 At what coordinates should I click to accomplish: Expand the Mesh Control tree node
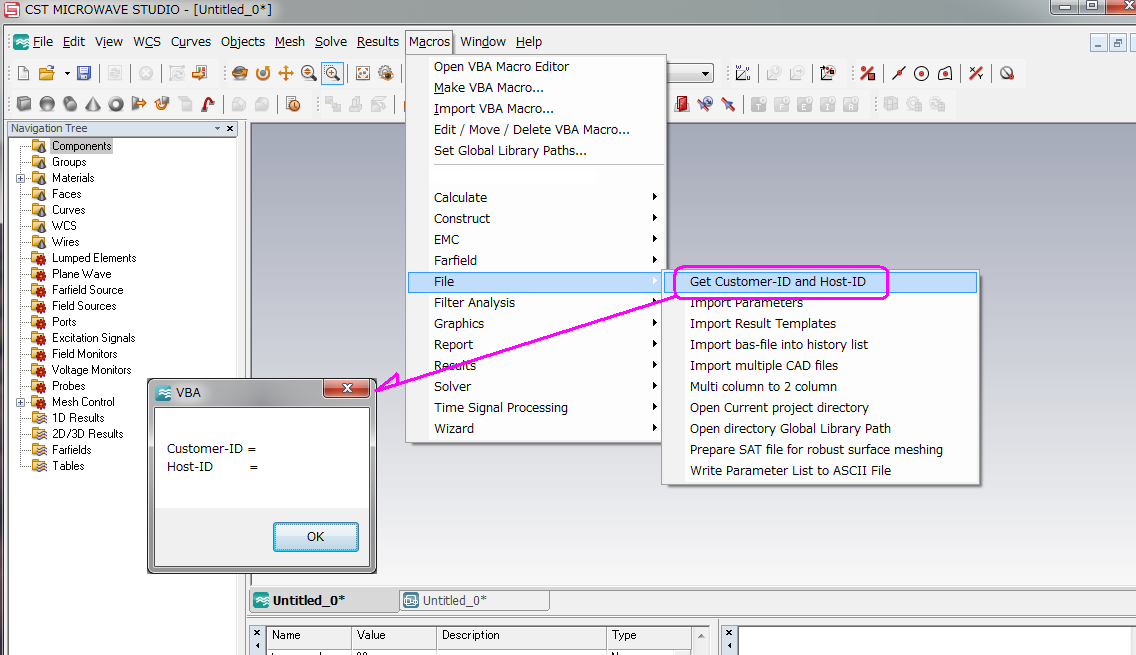coord(20,402)
